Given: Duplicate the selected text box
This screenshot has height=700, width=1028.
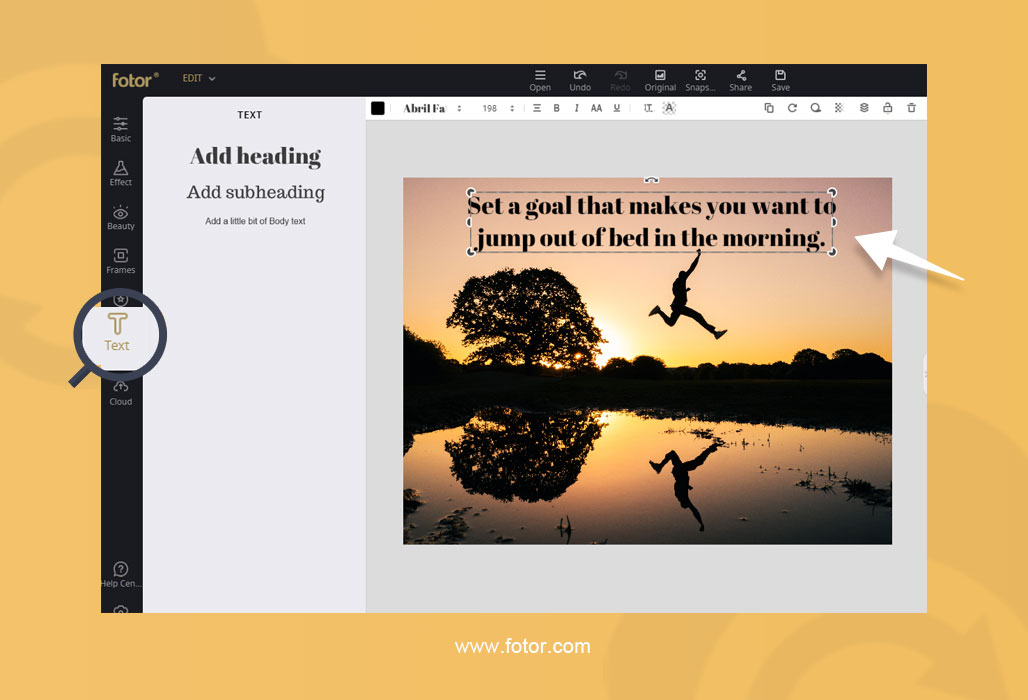Looking at the screenshot, I should 769,108.
